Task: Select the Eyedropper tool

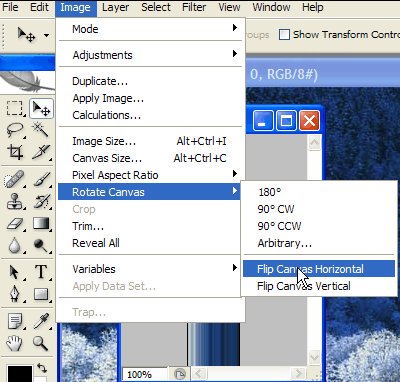Action: [41, 321]
